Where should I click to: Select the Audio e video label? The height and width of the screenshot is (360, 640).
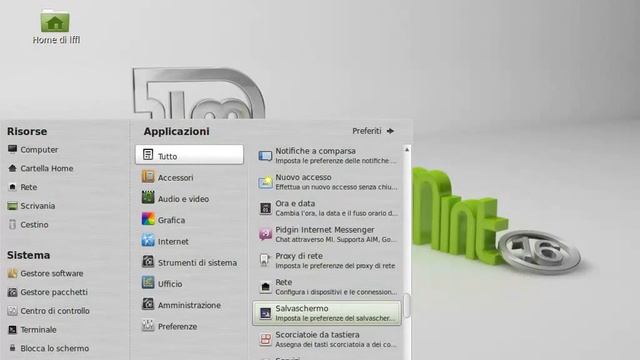183,199
